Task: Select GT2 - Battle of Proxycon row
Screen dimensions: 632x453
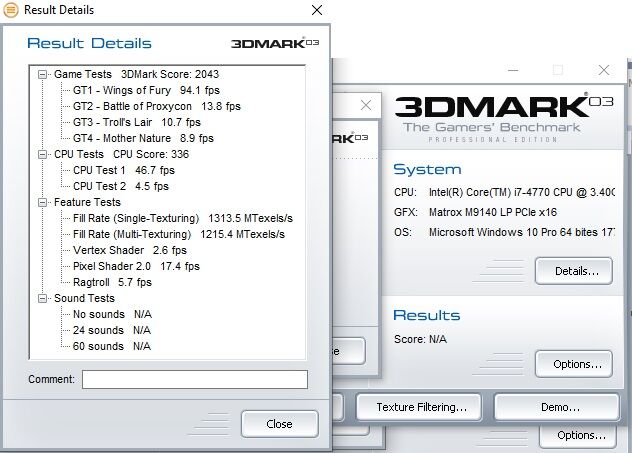Action: click(x=156, y=106)
